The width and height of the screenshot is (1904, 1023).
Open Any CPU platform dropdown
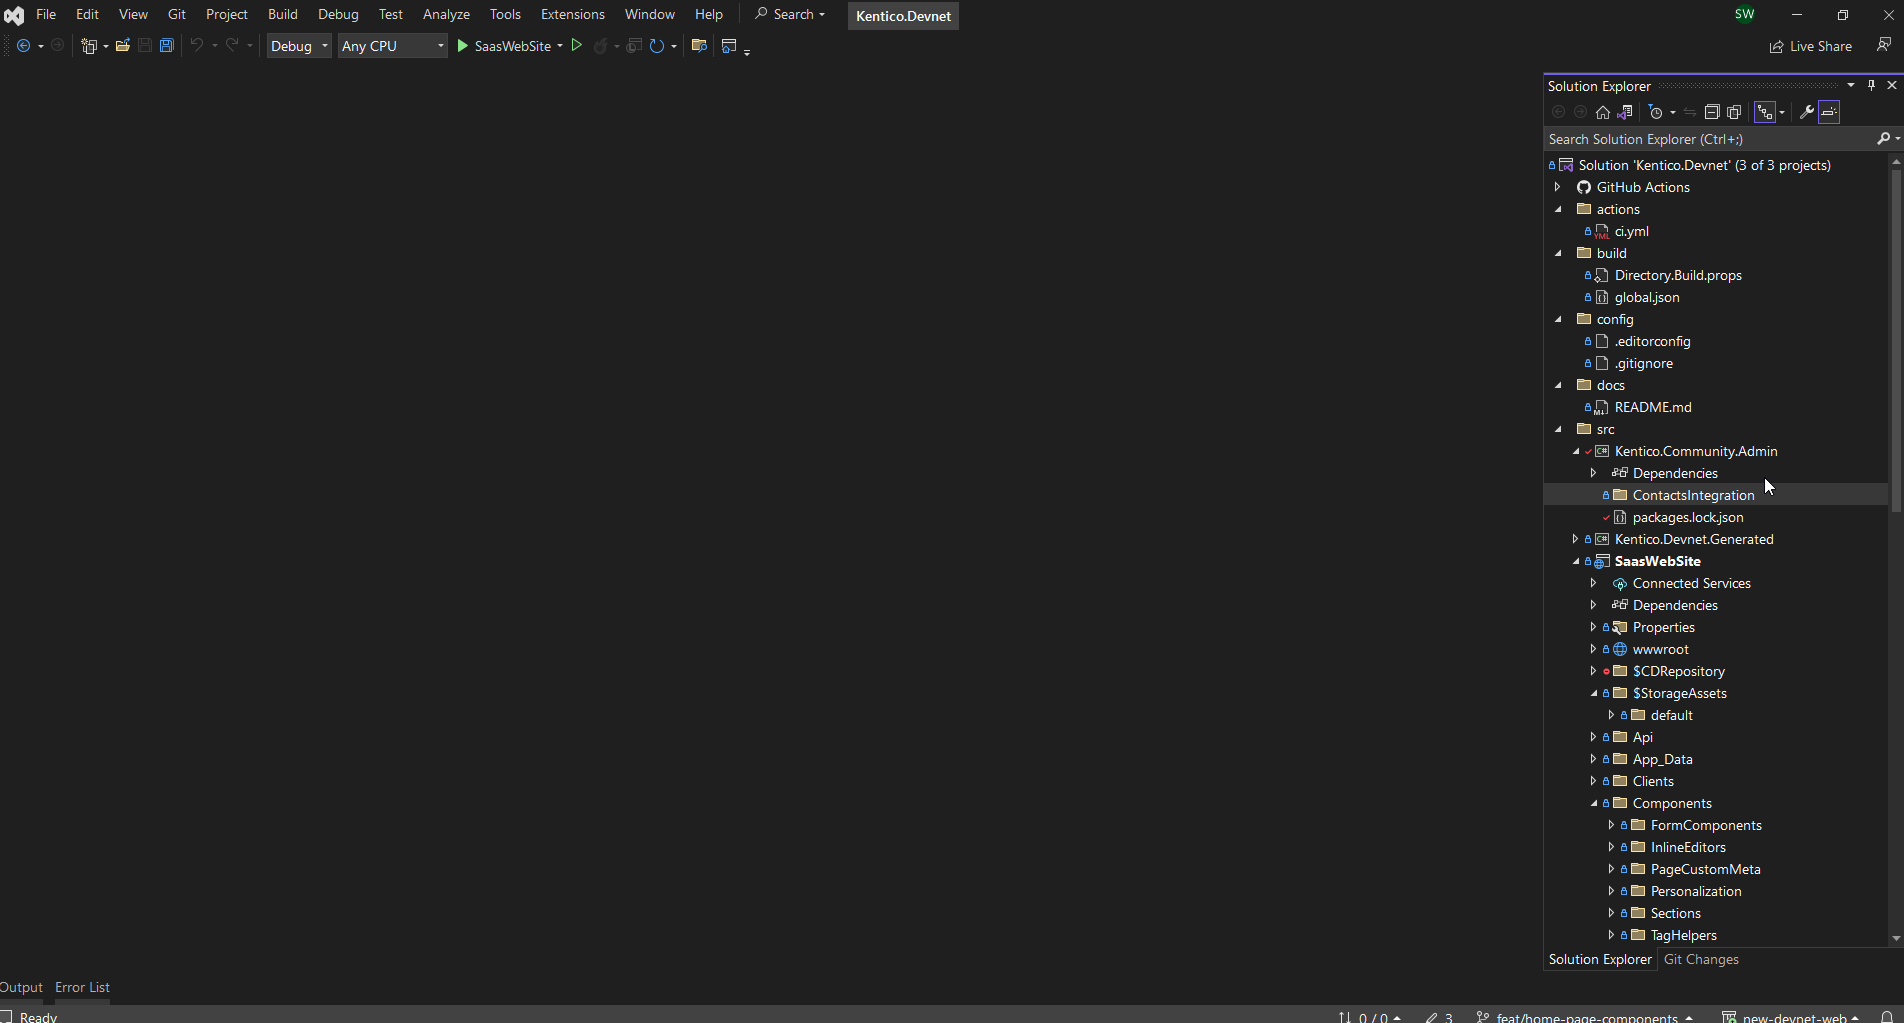click(392, 46)
